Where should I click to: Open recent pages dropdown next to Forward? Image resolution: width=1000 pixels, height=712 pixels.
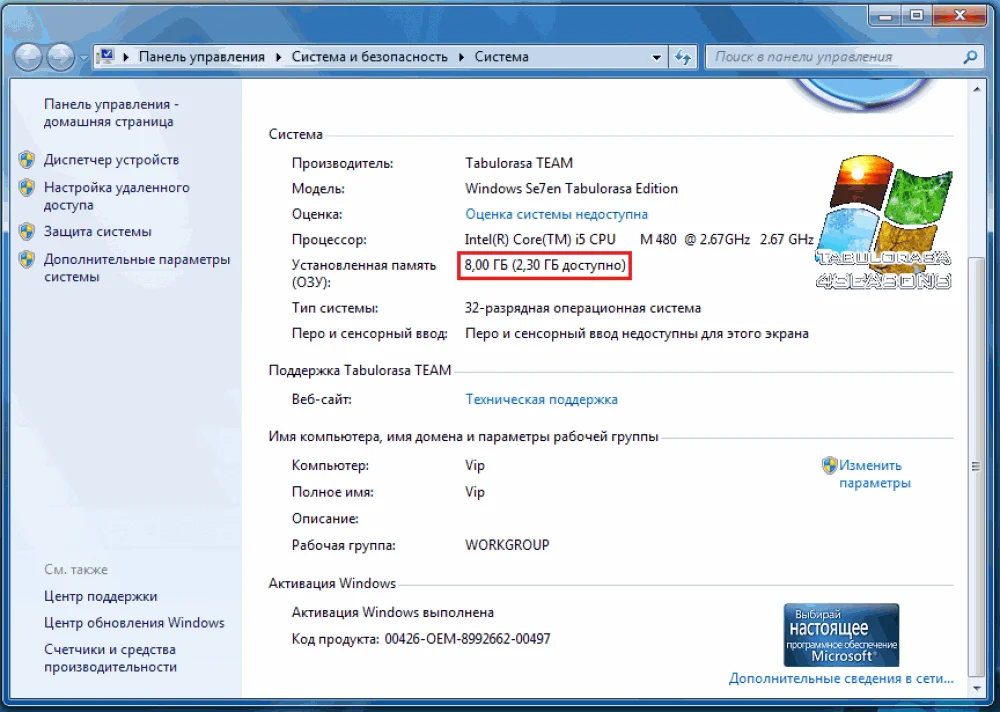point(84,58)
